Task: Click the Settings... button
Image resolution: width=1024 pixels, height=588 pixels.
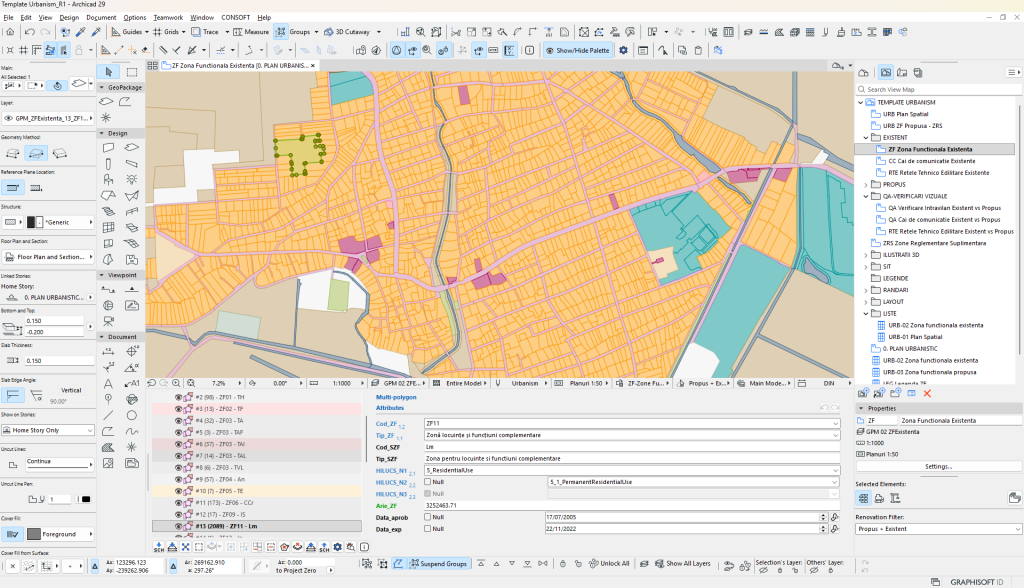Action: (x=938, y=466)
